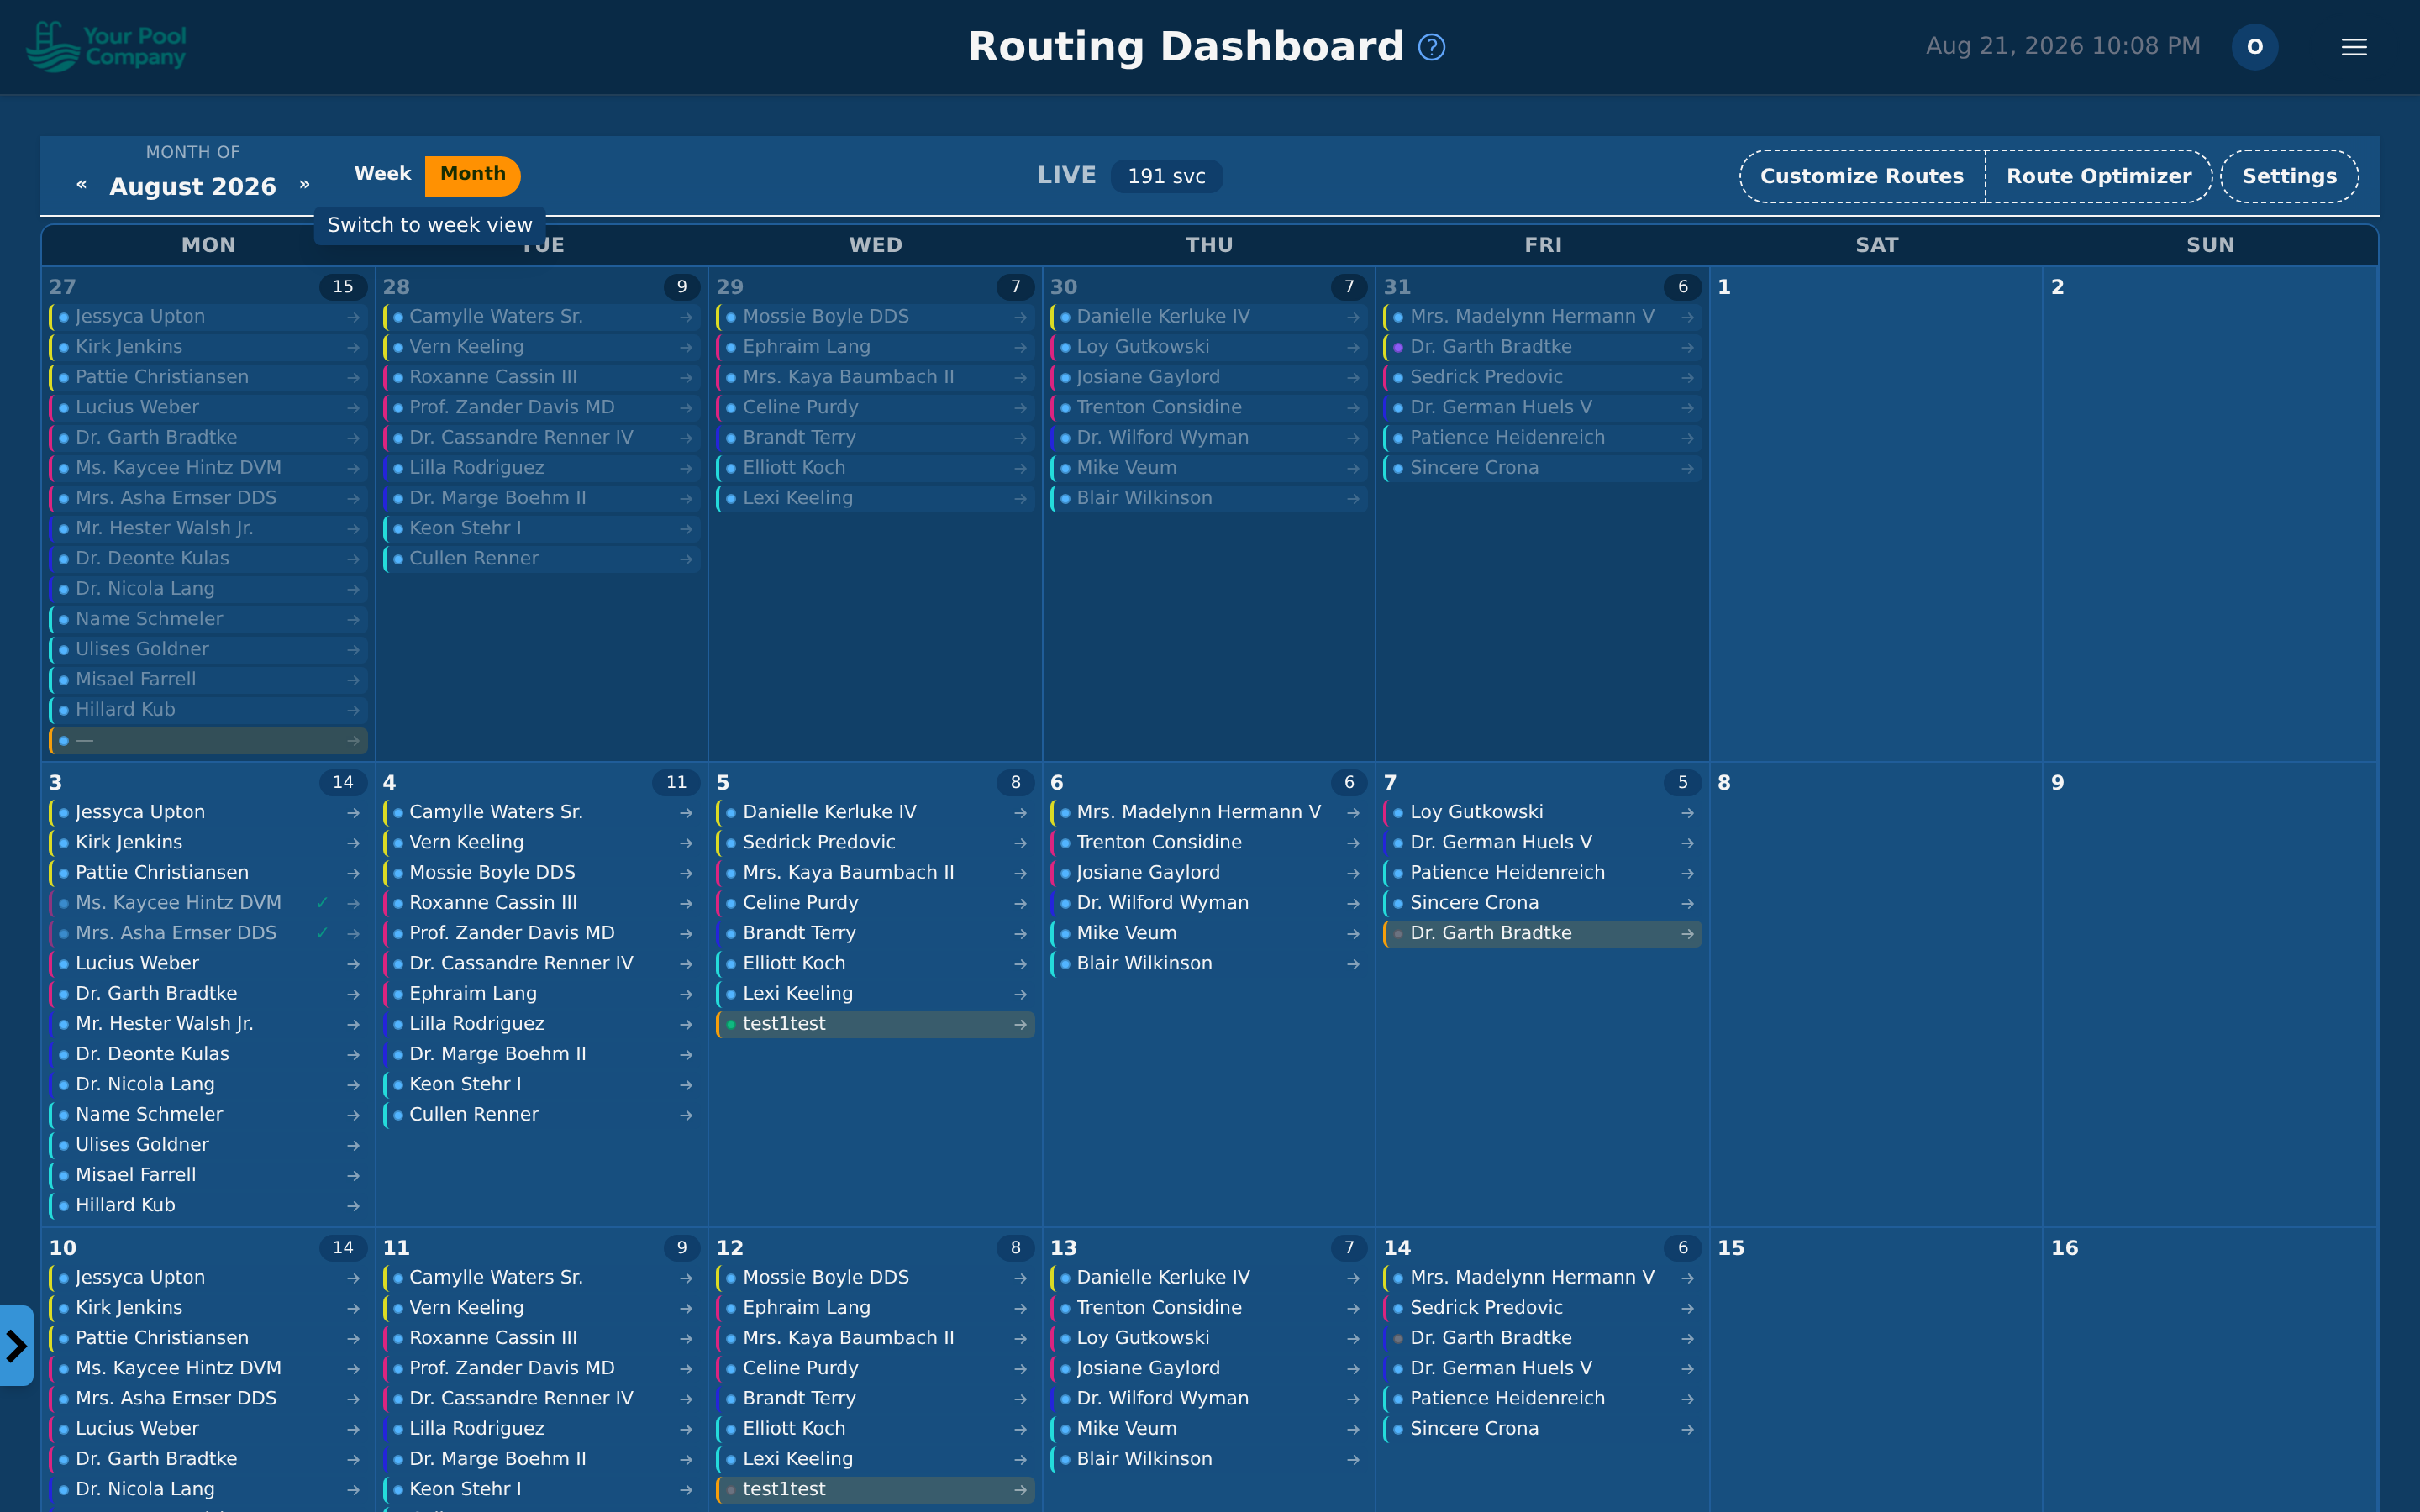This screenshot has width=2420, height=1512.
Task: Click status dot on test1test, Aug 5
Action: (x=731, y=1024)
